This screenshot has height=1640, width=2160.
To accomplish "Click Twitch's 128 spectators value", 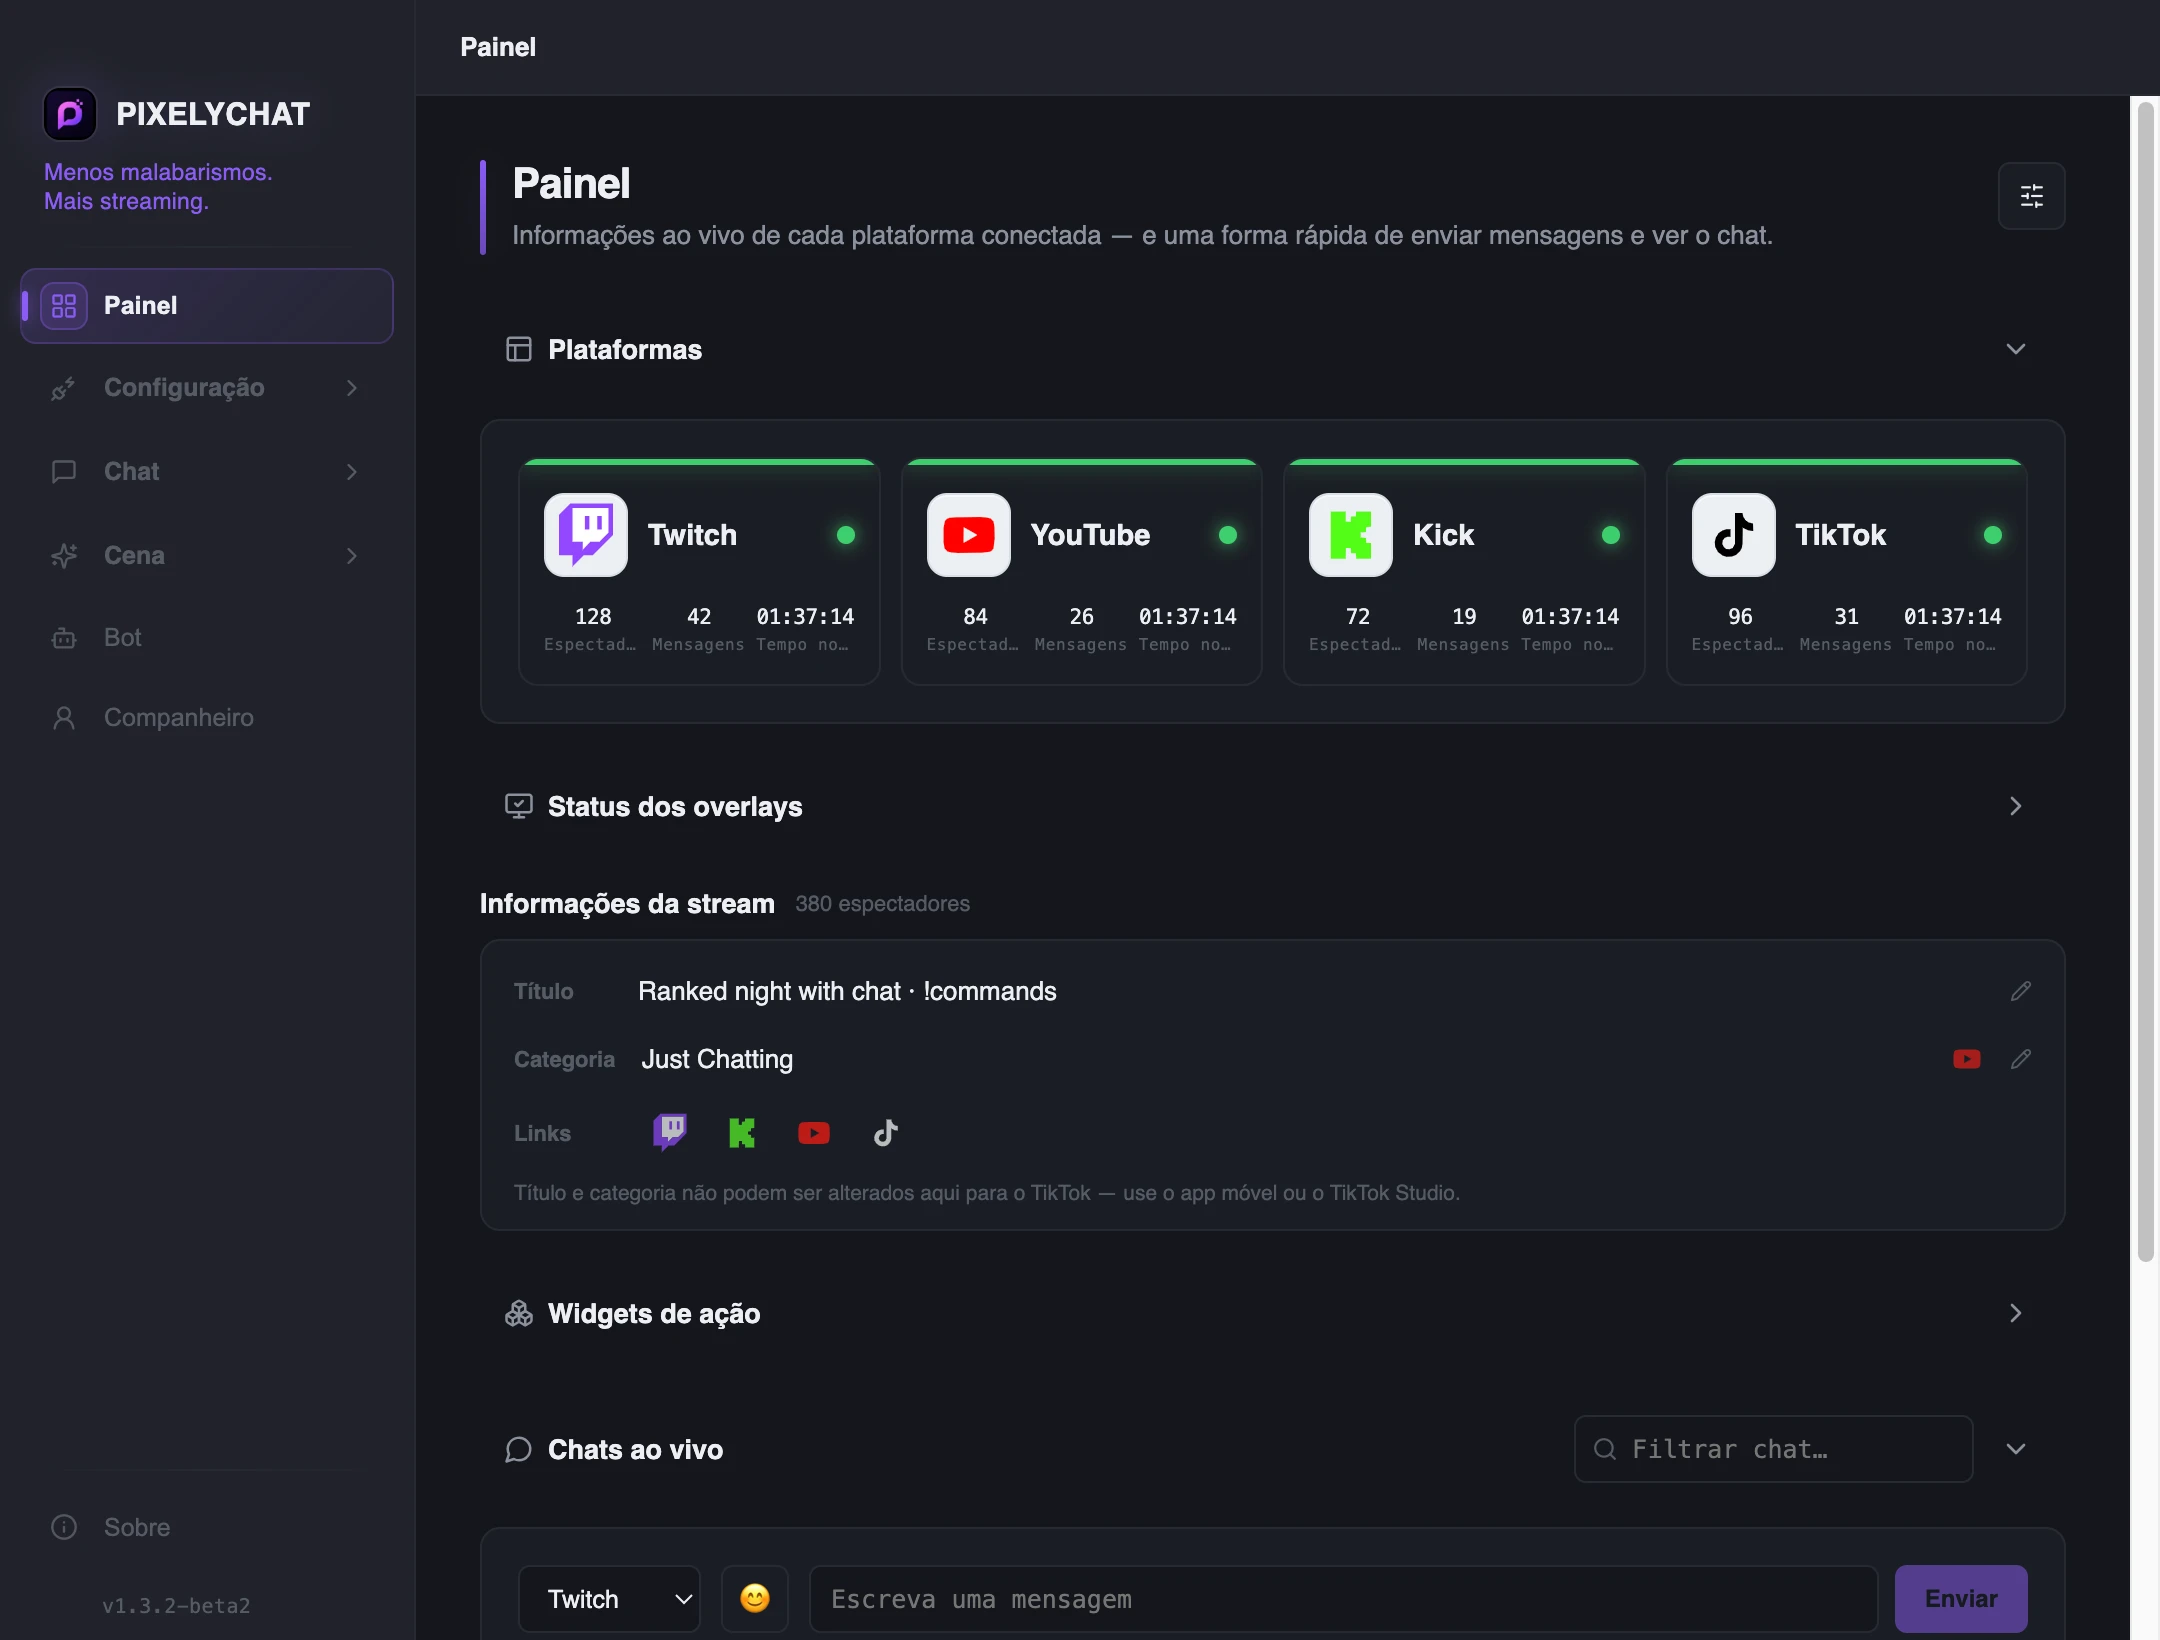I will coord(593,616).
